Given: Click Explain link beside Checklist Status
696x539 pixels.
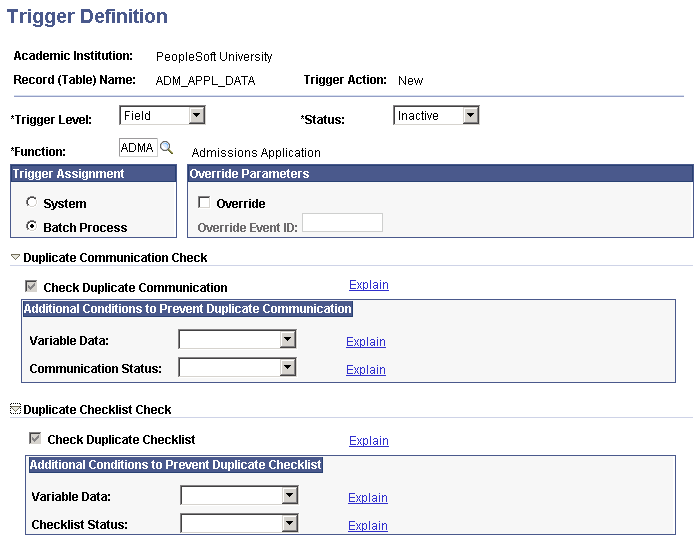Looking at the screenshot, I should click(x=368, y=525).
